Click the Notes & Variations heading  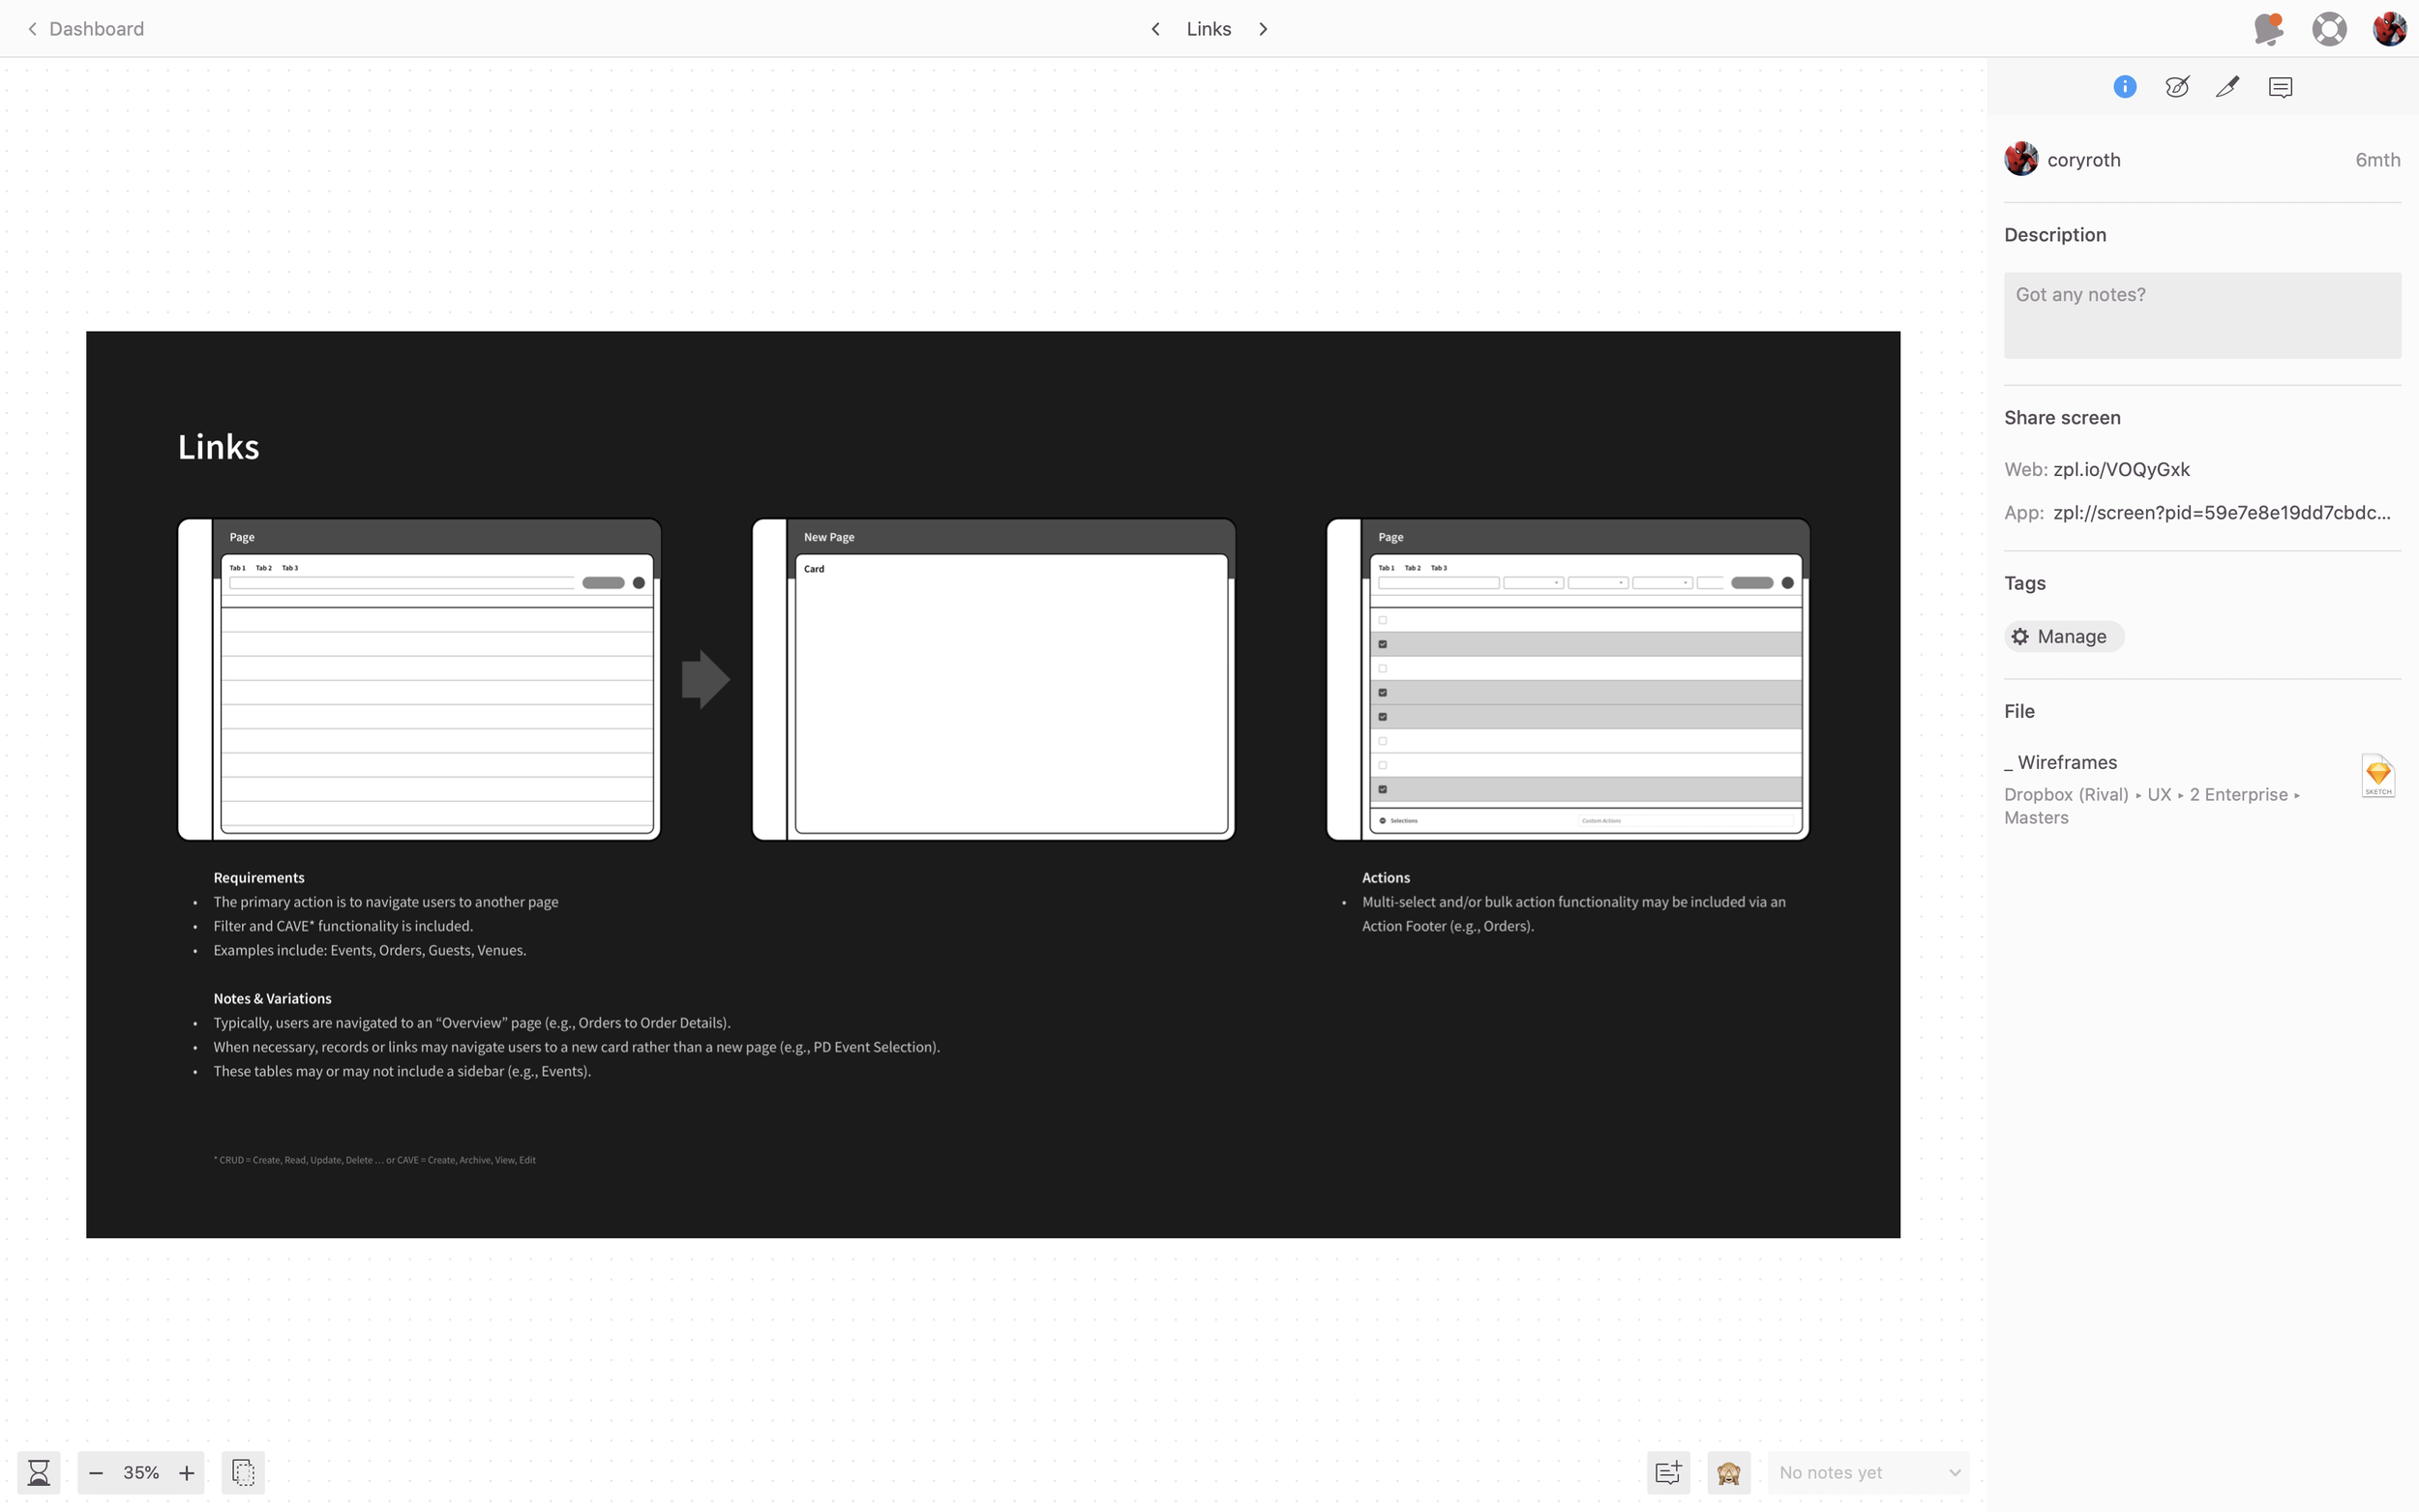272,998
